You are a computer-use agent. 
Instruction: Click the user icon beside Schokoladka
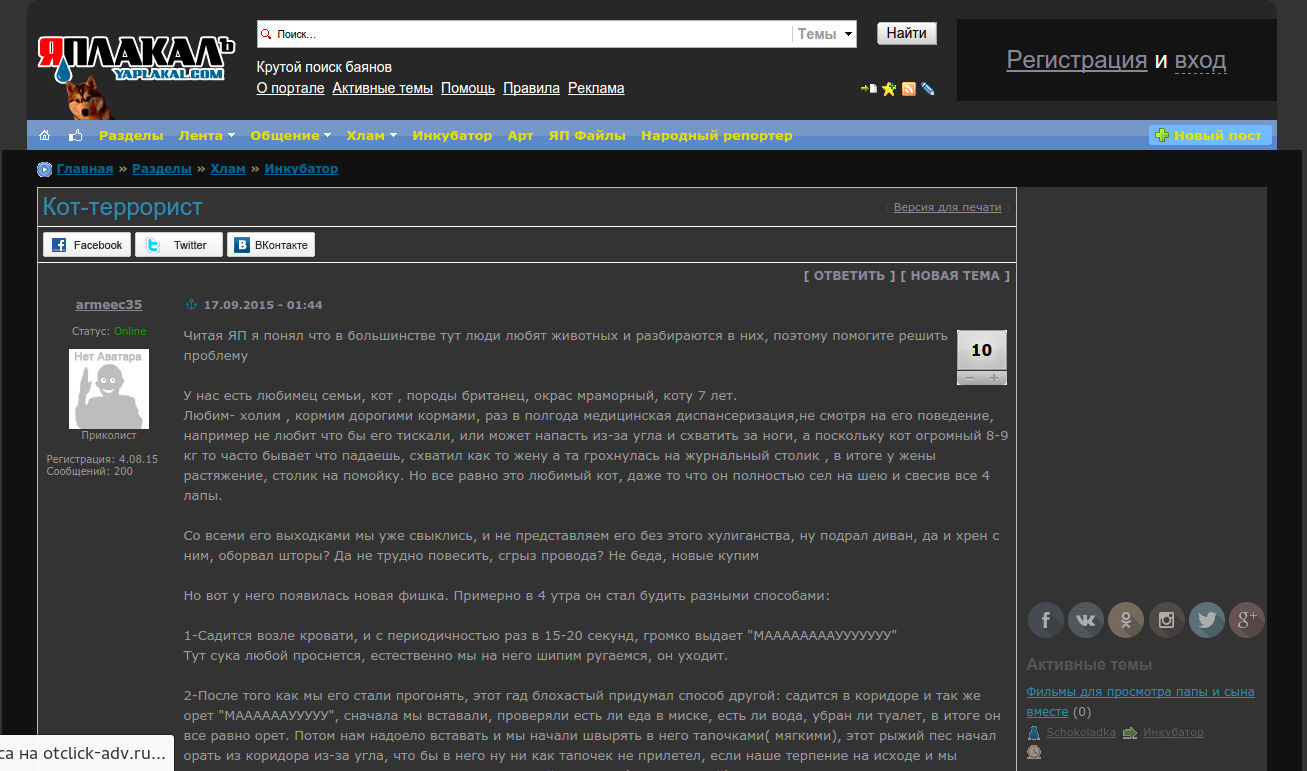pos(1034,733)
